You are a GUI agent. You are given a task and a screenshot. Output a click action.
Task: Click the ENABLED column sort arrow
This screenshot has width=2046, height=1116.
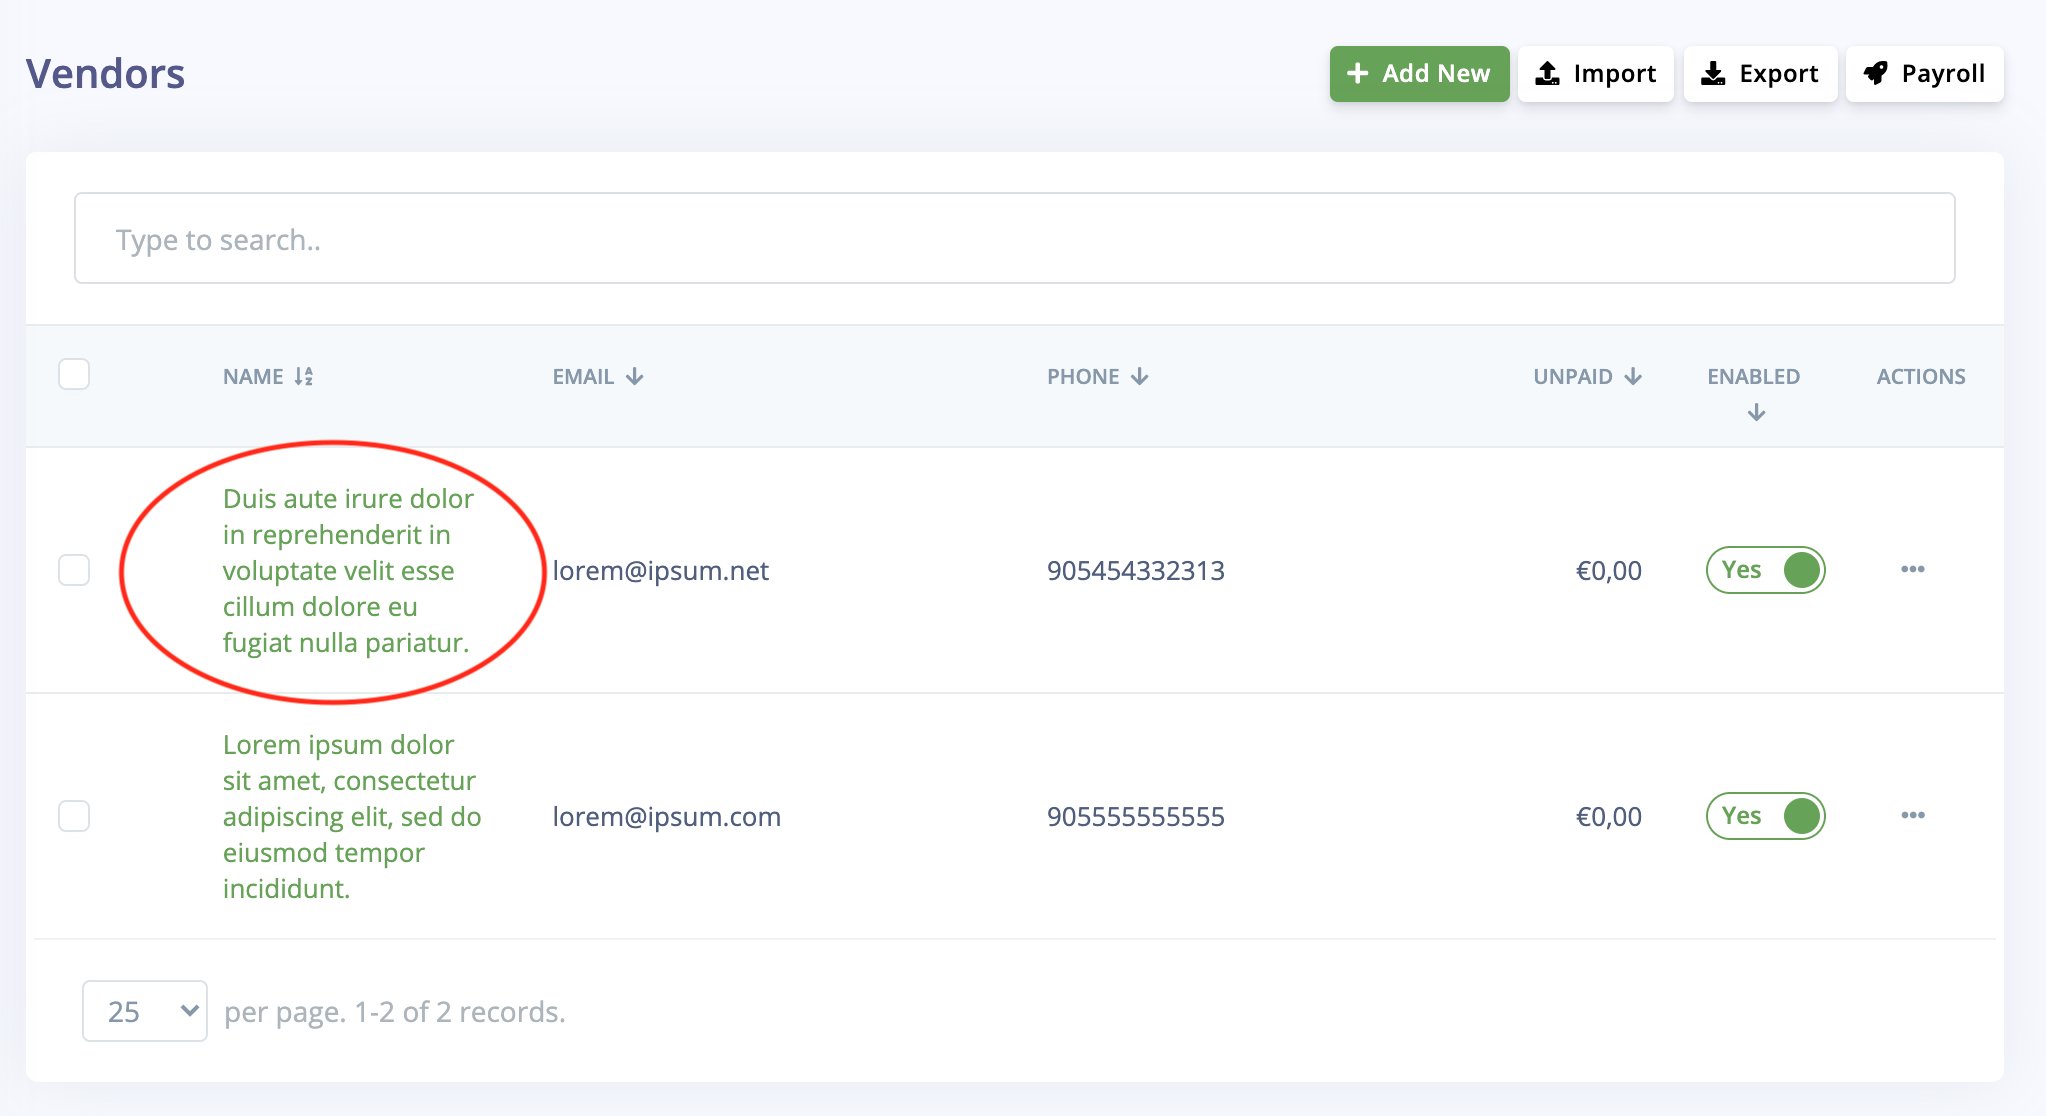pos(1754,410)
